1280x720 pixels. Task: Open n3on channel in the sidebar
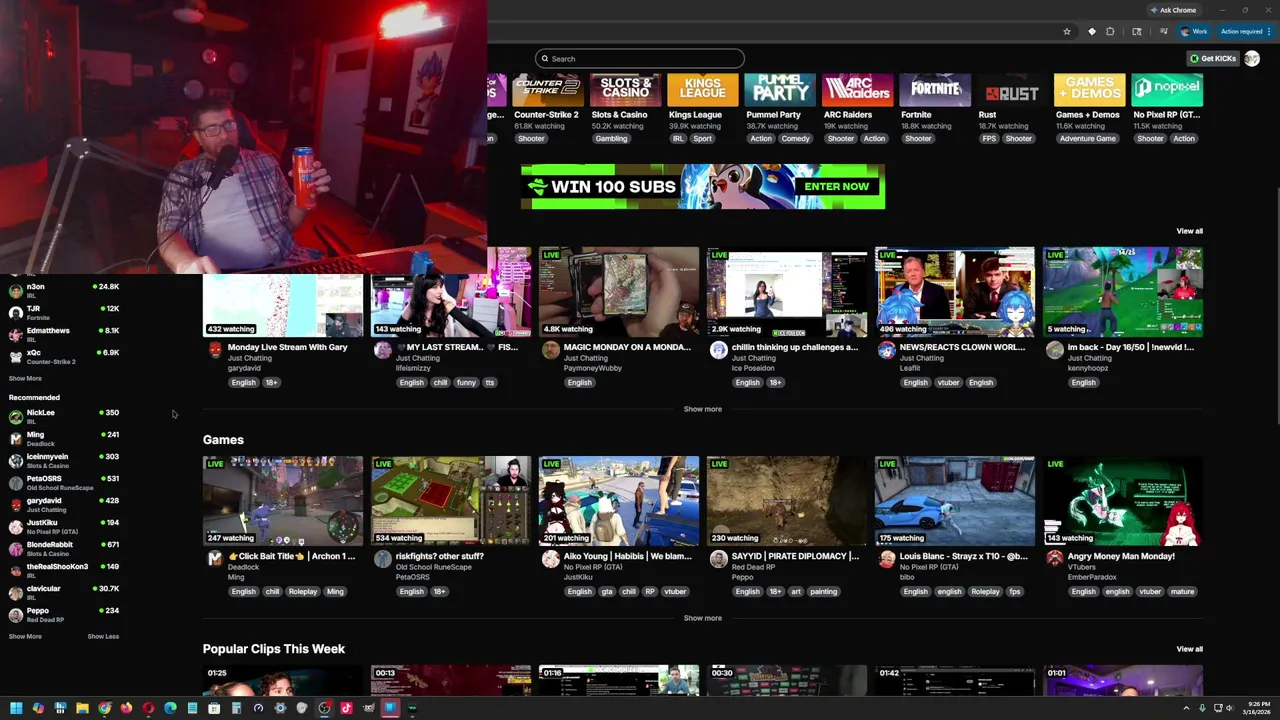click(x=64, y=290)
